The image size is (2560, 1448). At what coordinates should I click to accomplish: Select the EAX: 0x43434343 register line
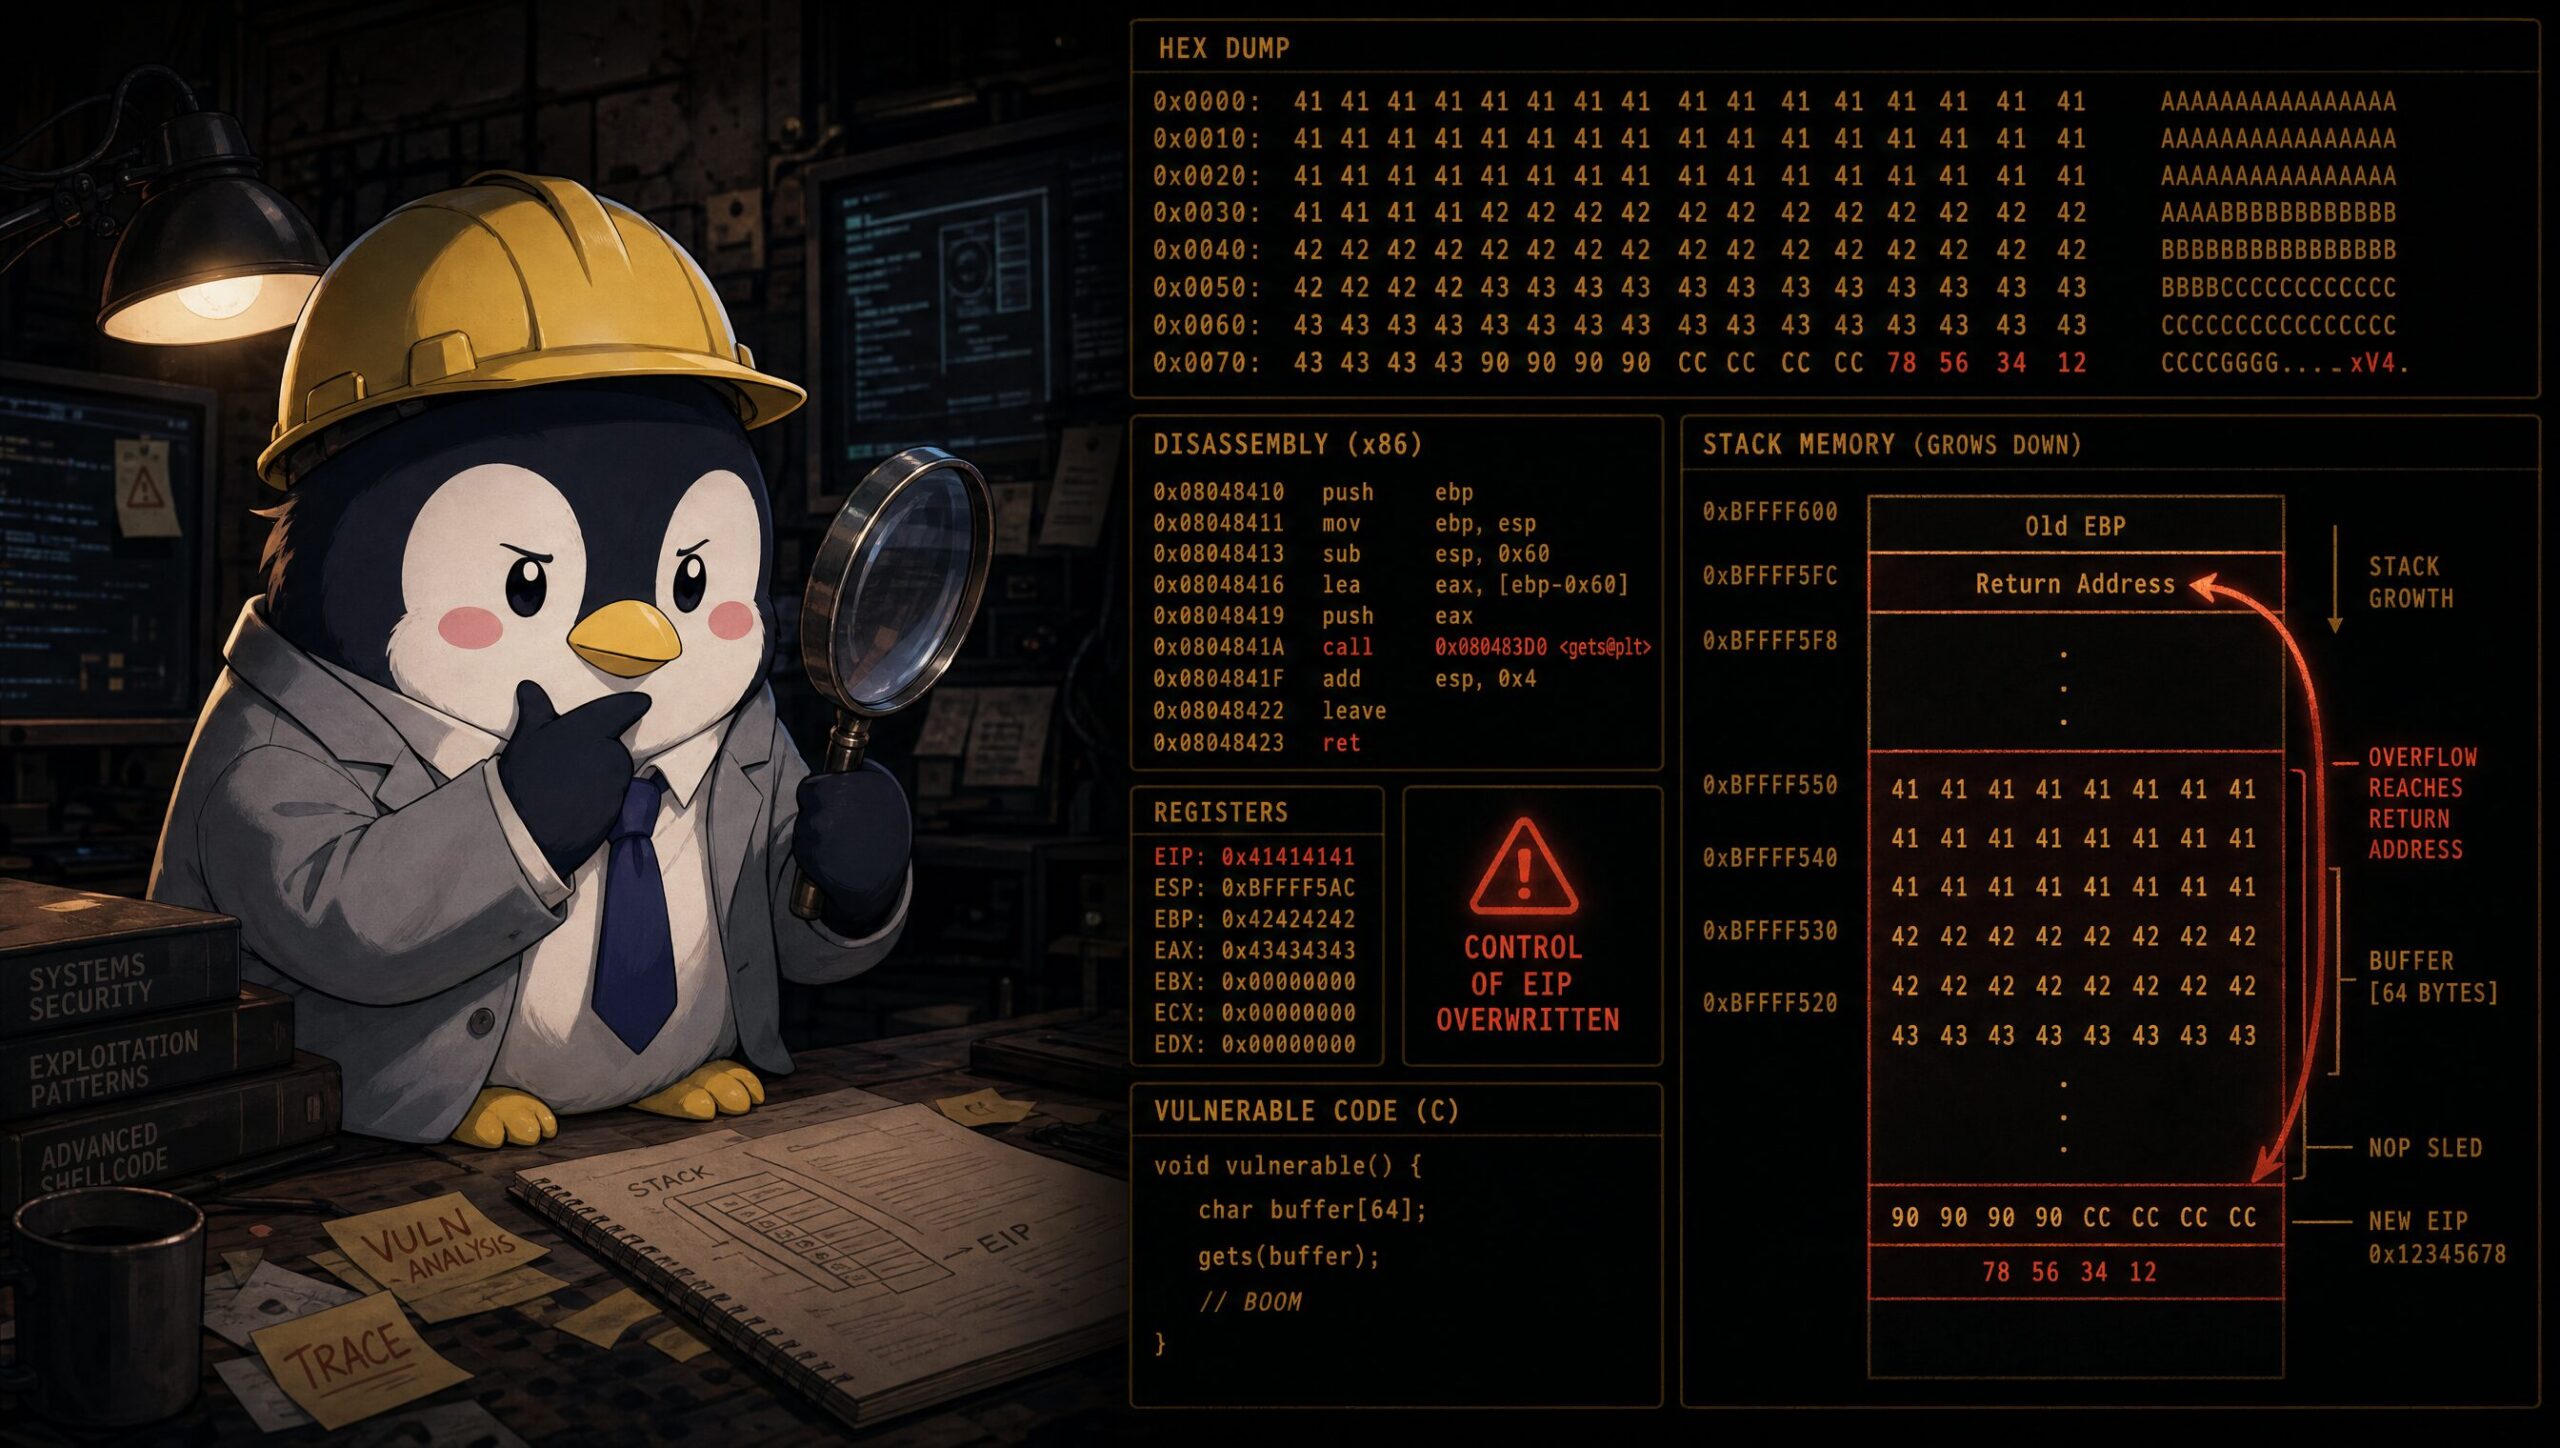(x=1254, y=950)
